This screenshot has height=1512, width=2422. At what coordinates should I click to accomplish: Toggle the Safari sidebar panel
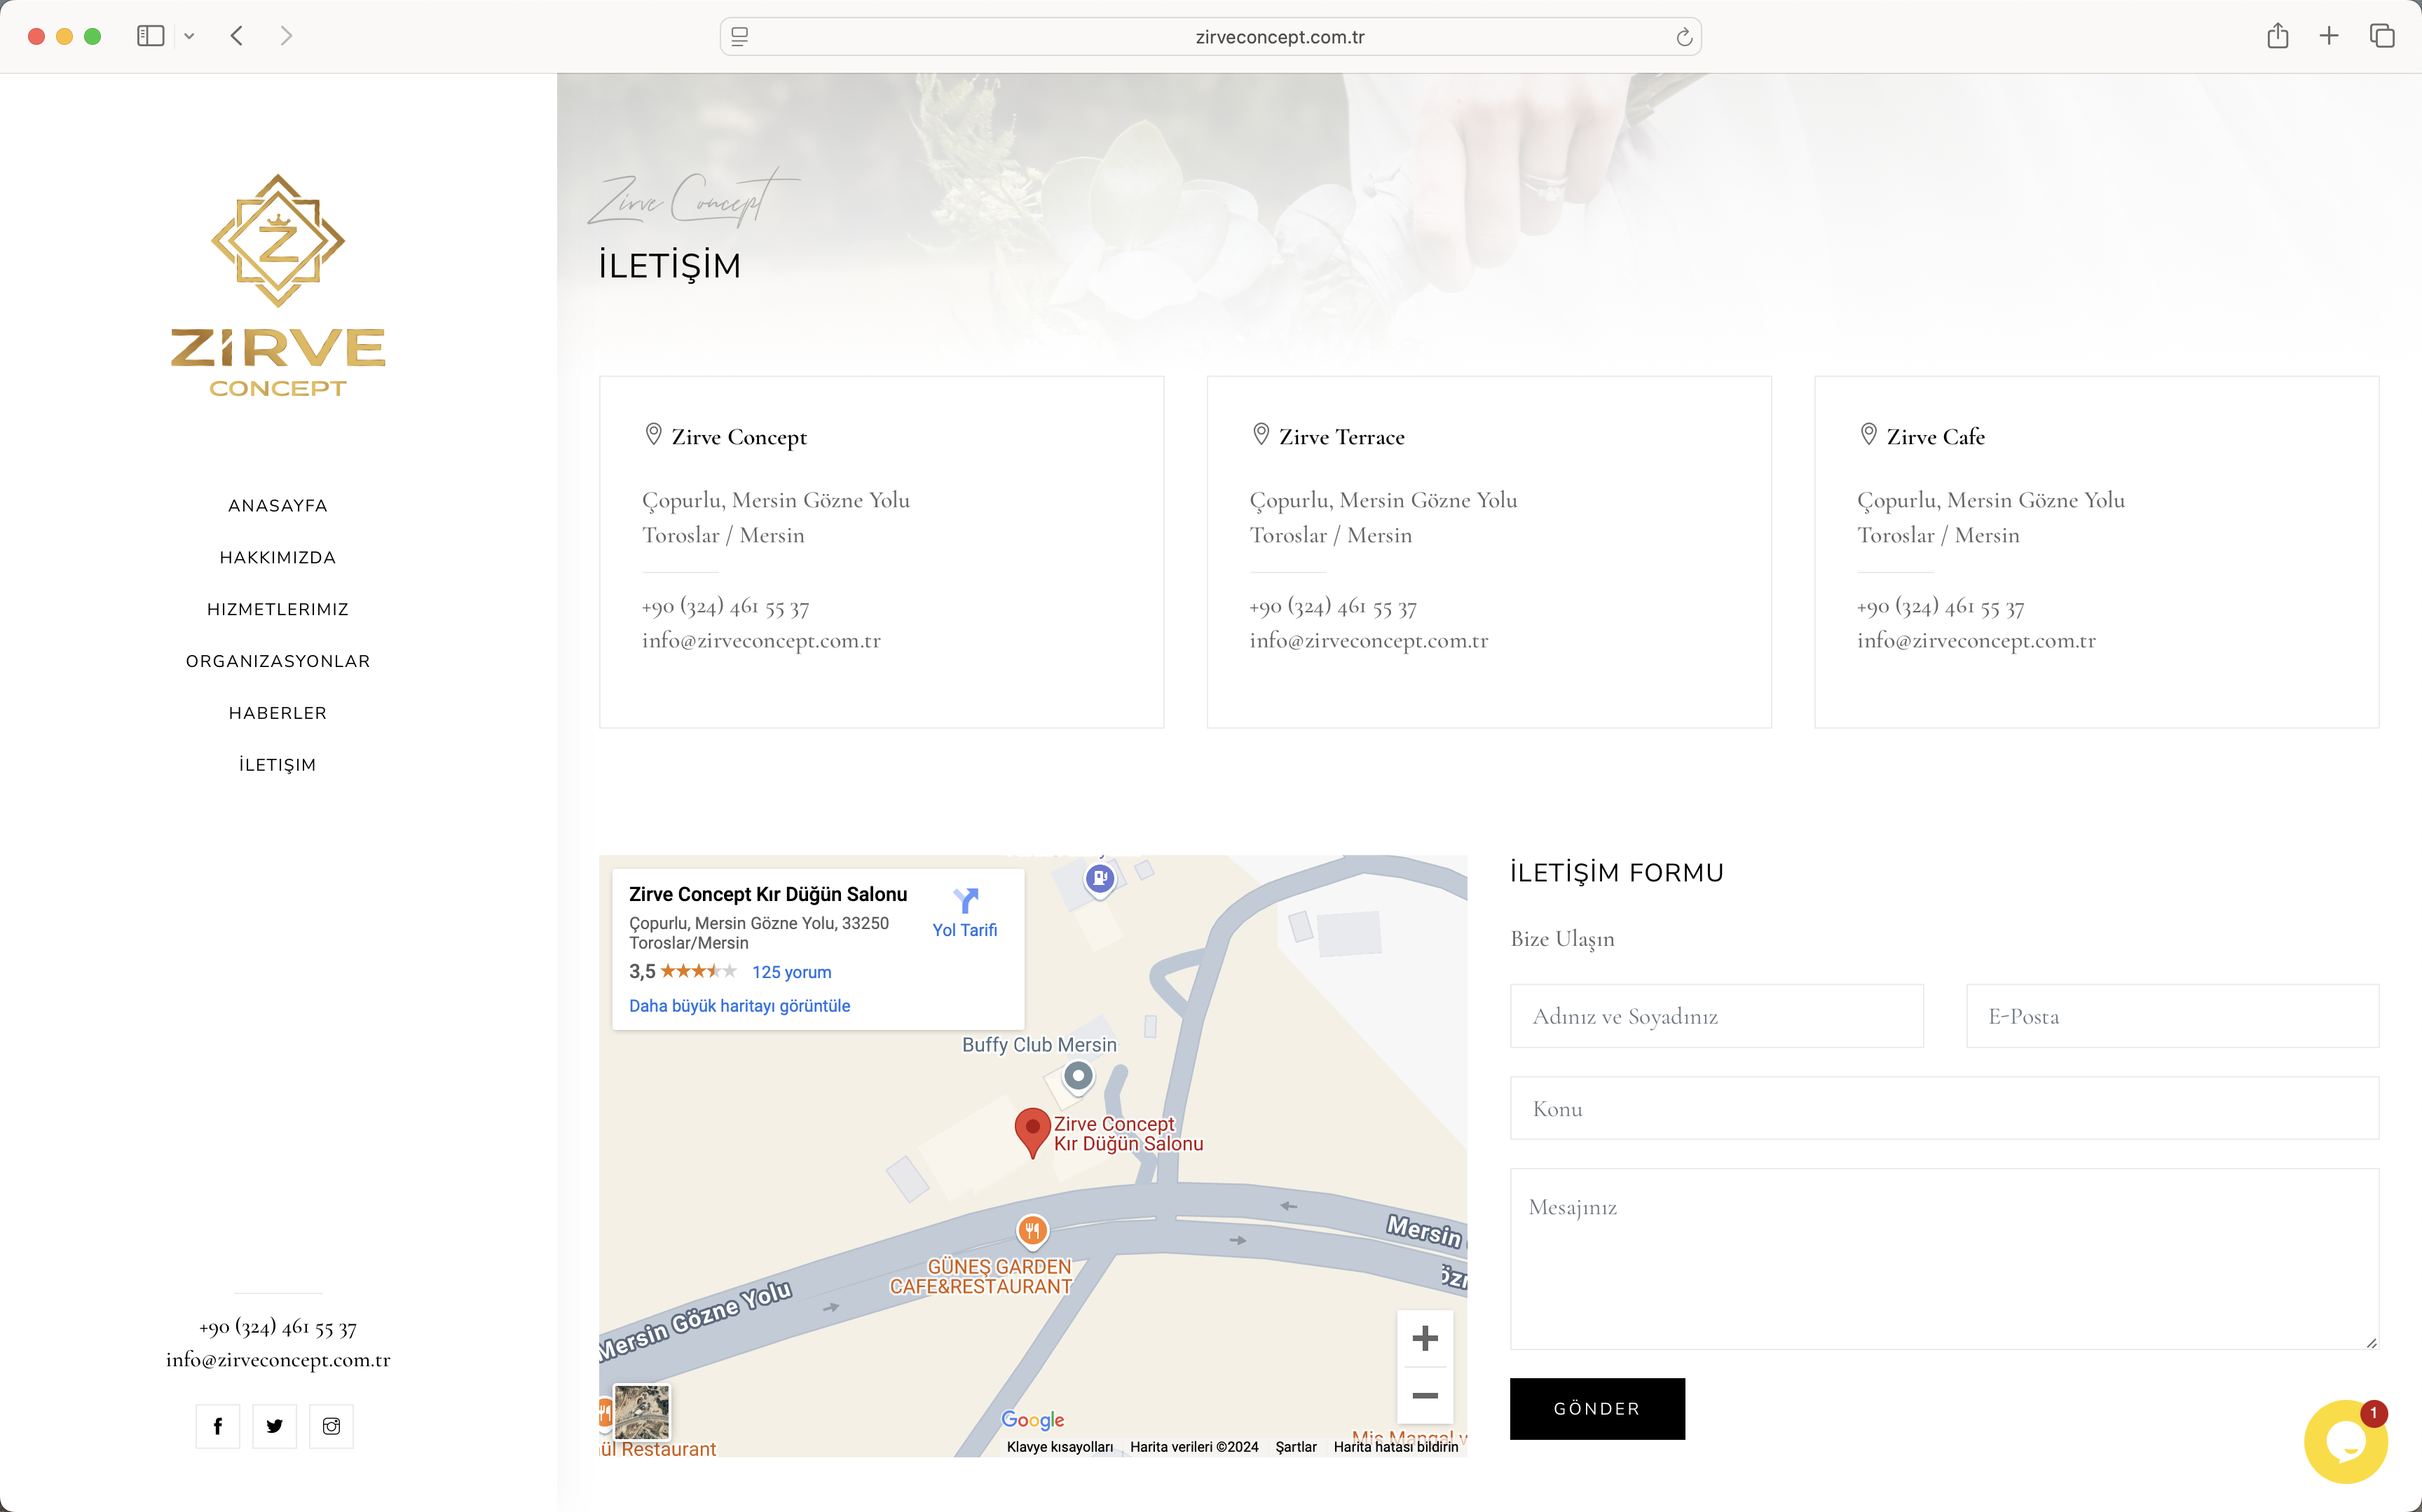[150, 37]
